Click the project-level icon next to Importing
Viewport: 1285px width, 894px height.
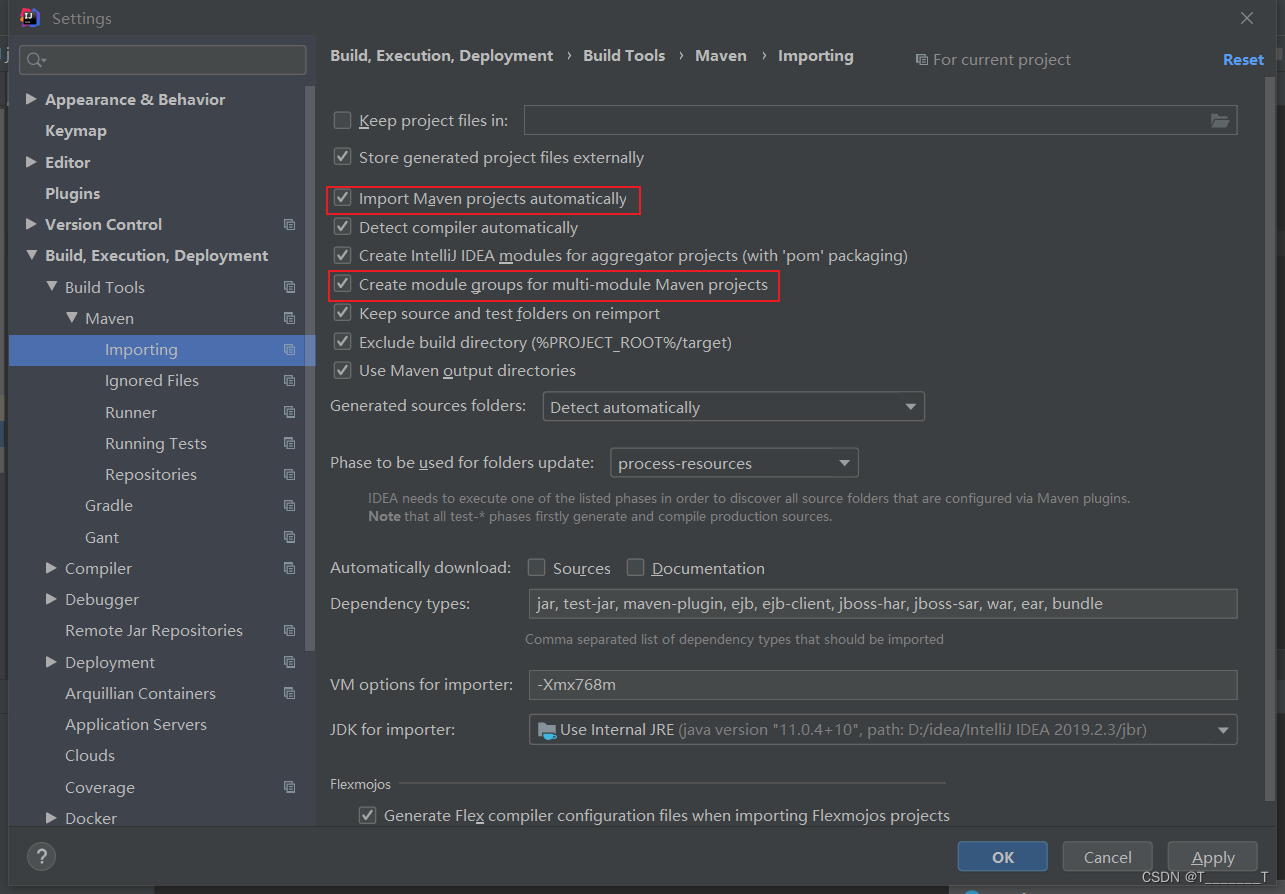289,350
